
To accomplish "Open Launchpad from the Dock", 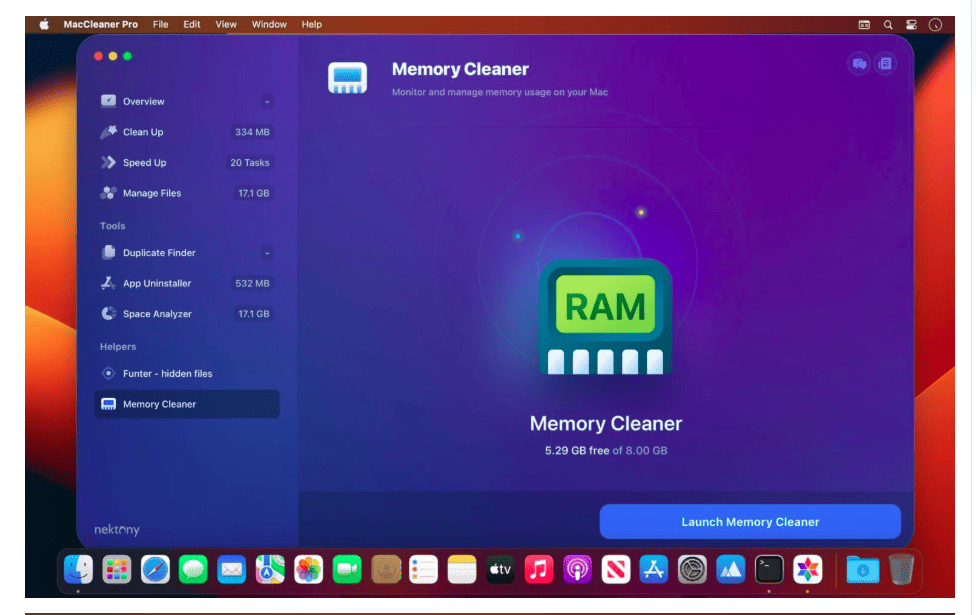I will coord(116,569).
